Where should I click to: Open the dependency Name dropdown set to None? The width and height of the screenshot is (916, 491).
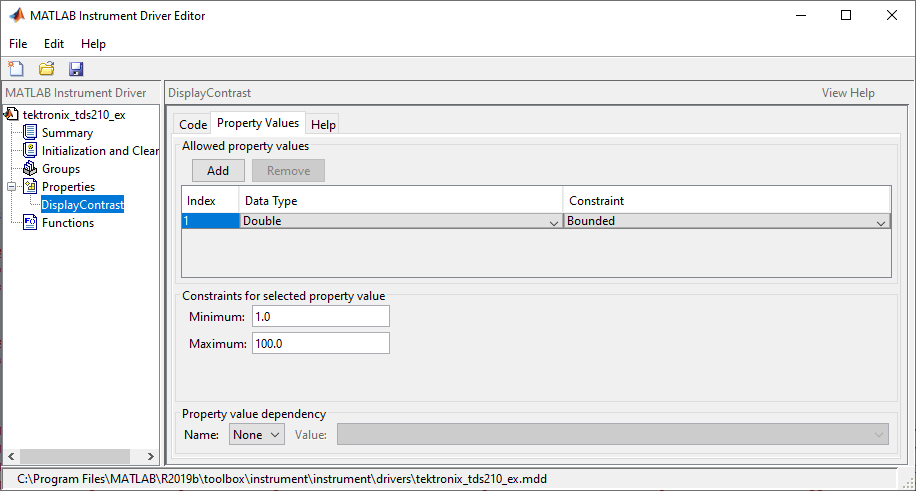click(x=257, y=434)
